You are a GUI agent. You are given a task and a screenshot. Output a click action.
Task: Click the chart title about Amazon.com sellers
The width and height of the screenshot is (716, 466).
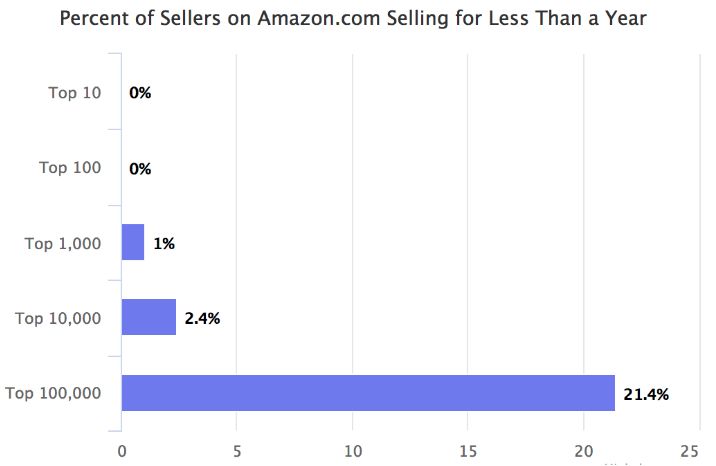point(353,19)
